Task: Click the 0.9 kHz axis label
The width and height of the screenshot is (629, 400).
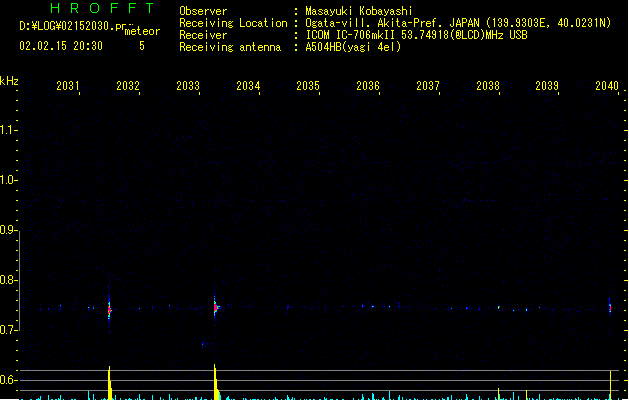Action: point(7,230)
